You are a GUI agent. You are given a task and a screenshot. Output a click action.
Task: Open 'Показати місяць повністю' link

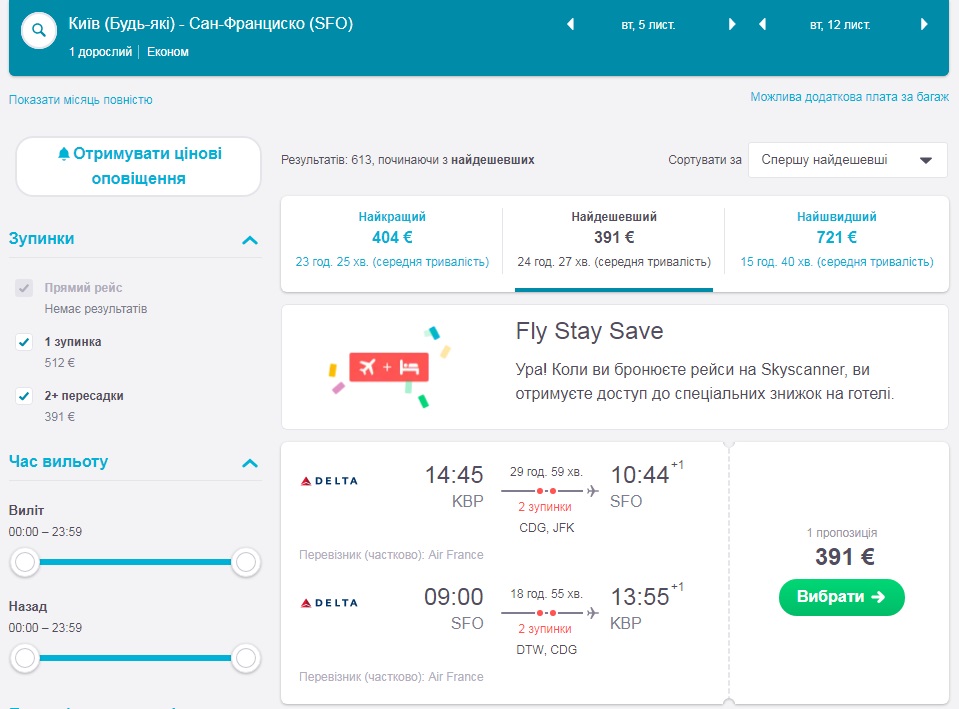coord(81,100)
